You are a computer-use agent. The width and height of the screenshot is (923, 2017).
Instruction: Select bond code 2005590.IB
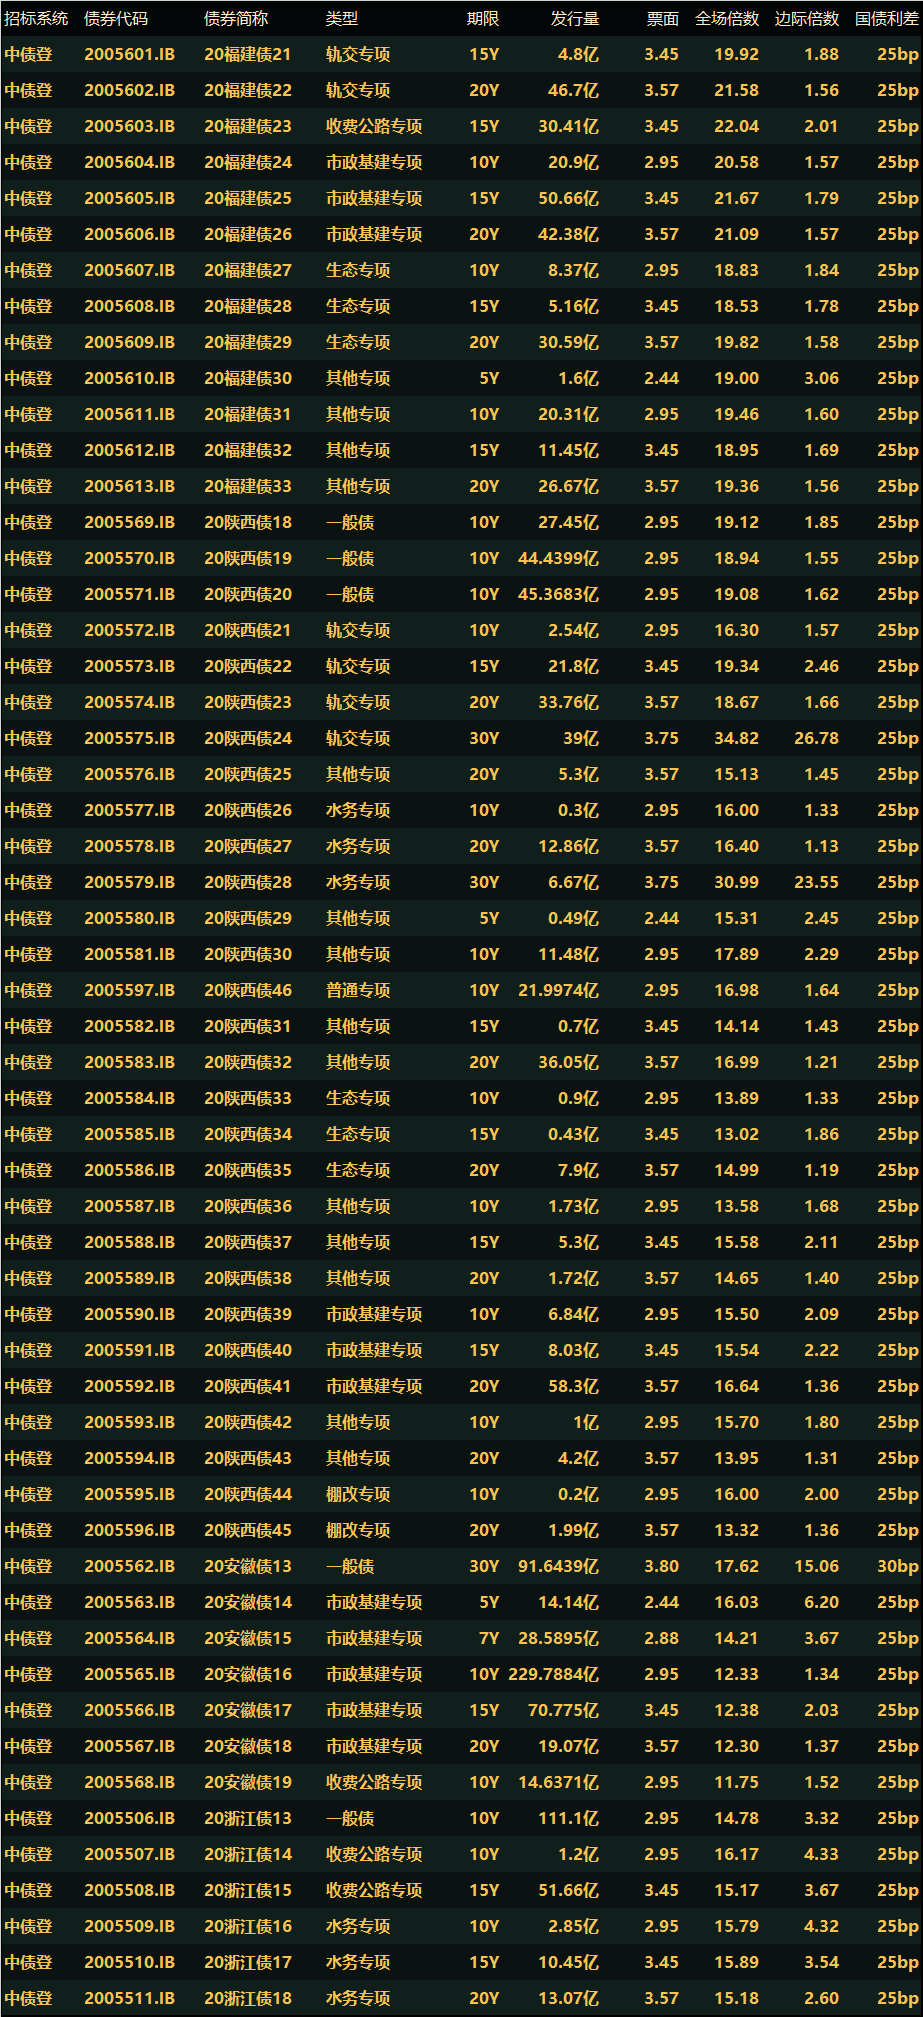pyautogui.click(x=129, y=1315)
